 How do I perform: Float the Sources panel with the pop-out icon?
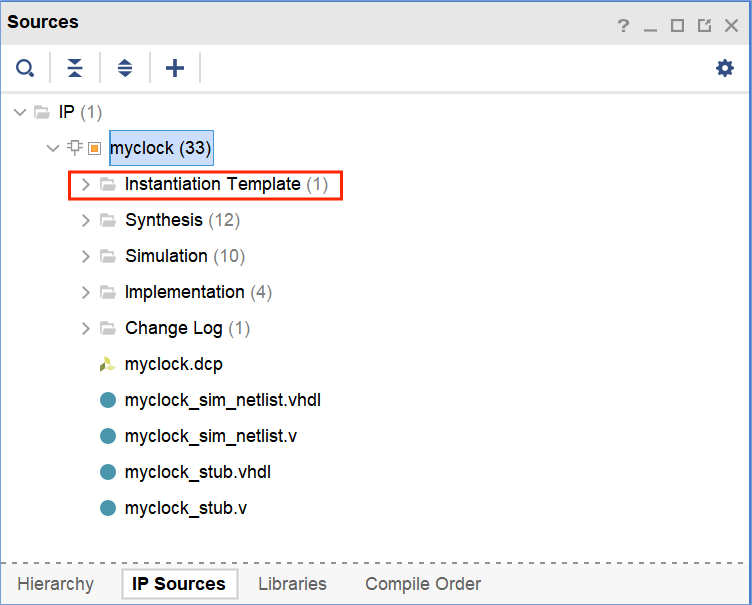pyautogui.click(x=704, y=25)
